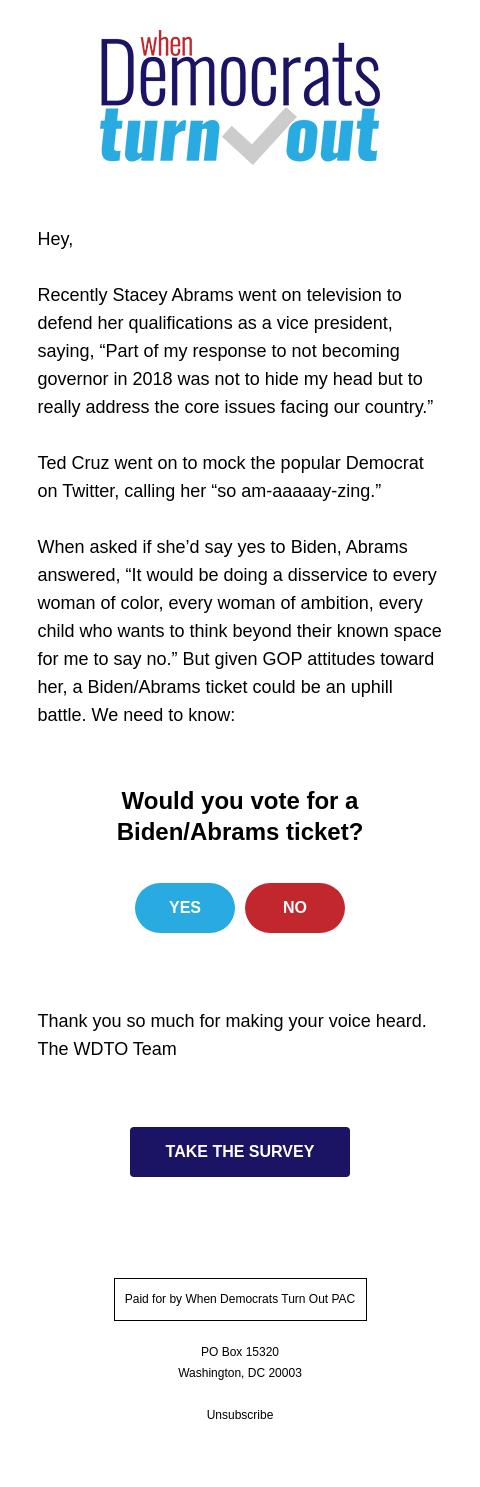The width and height of the screenshot is (480, 1487).
Task: Open the survey via TAKE THE SURVEY
Action: coord(240,1152)
